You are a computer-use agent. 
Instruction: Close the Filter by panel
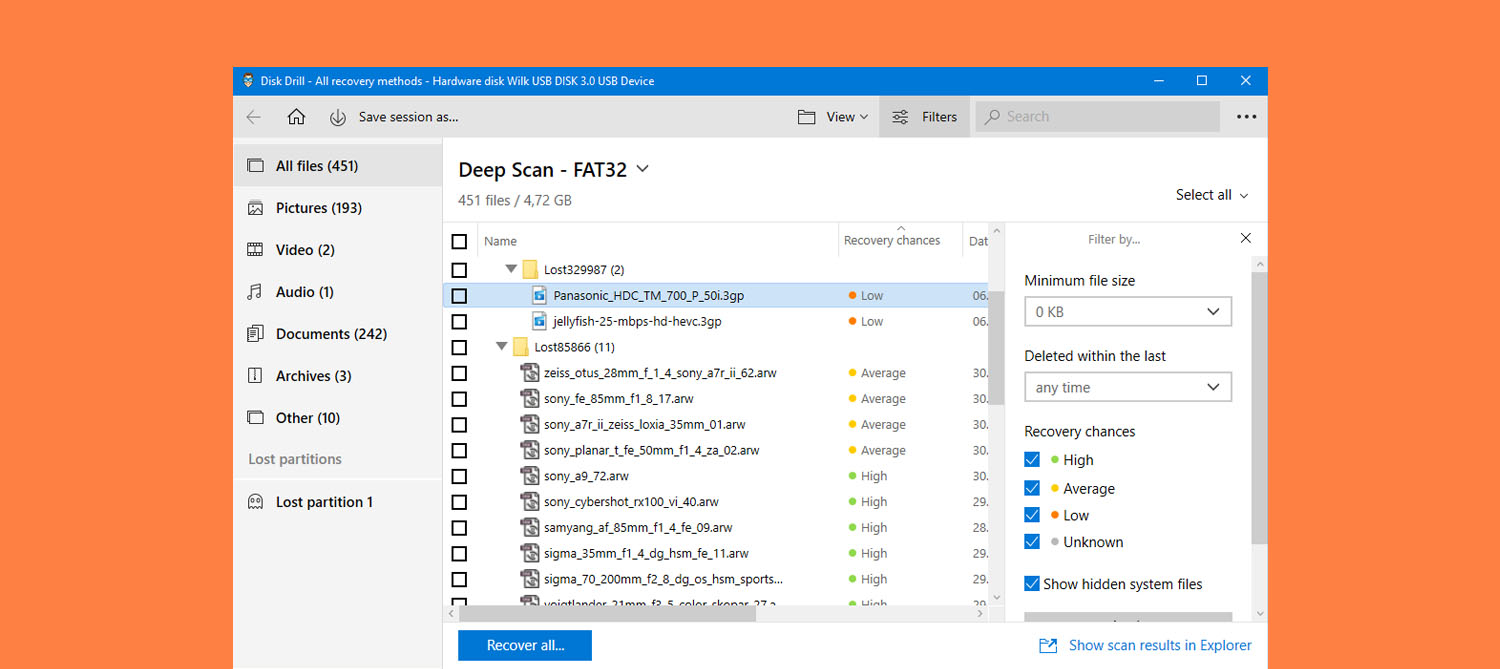pos(1245,238)
